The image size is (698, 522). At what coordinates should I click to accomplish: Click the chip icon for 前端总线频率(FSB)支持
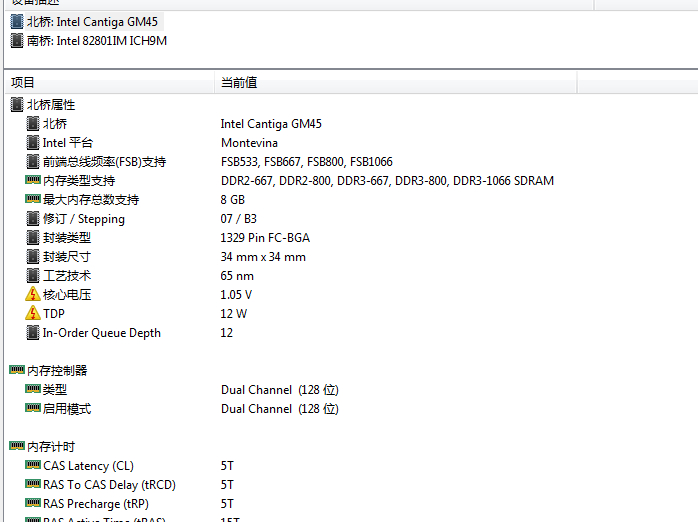pos(32,162)
